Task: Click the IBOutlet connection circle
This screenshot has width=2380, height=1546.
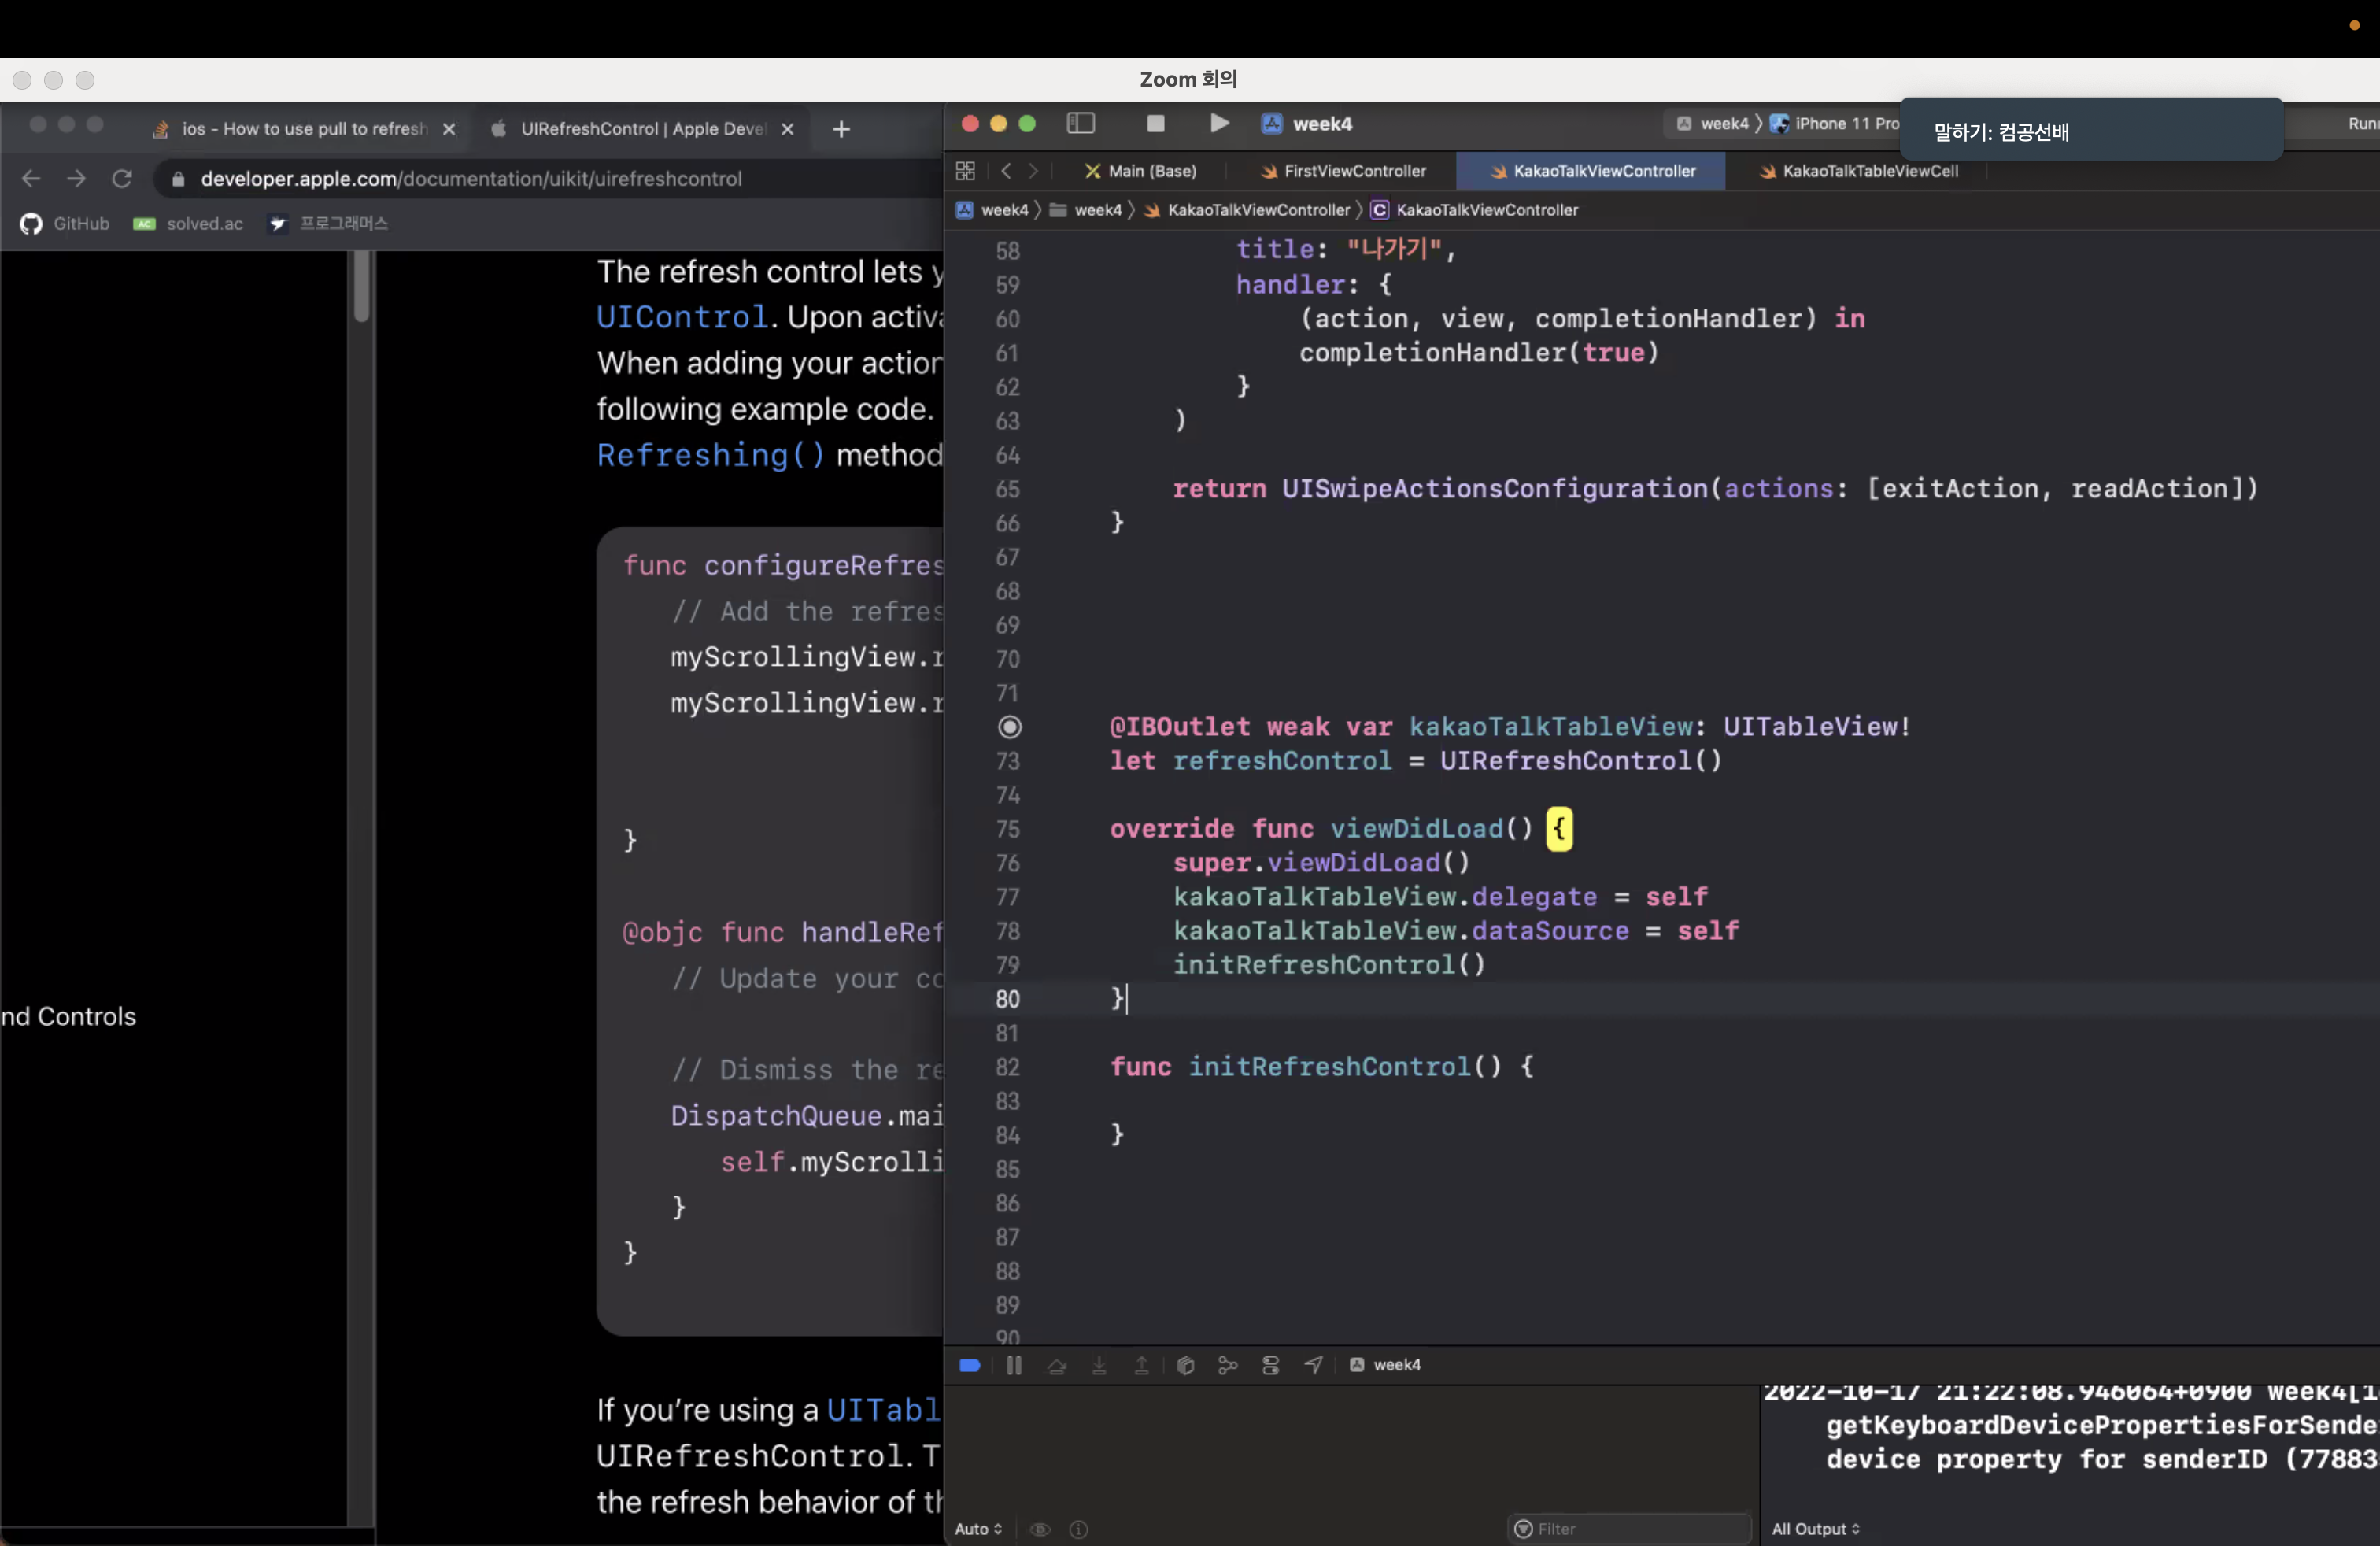Action: (1010, 727)
